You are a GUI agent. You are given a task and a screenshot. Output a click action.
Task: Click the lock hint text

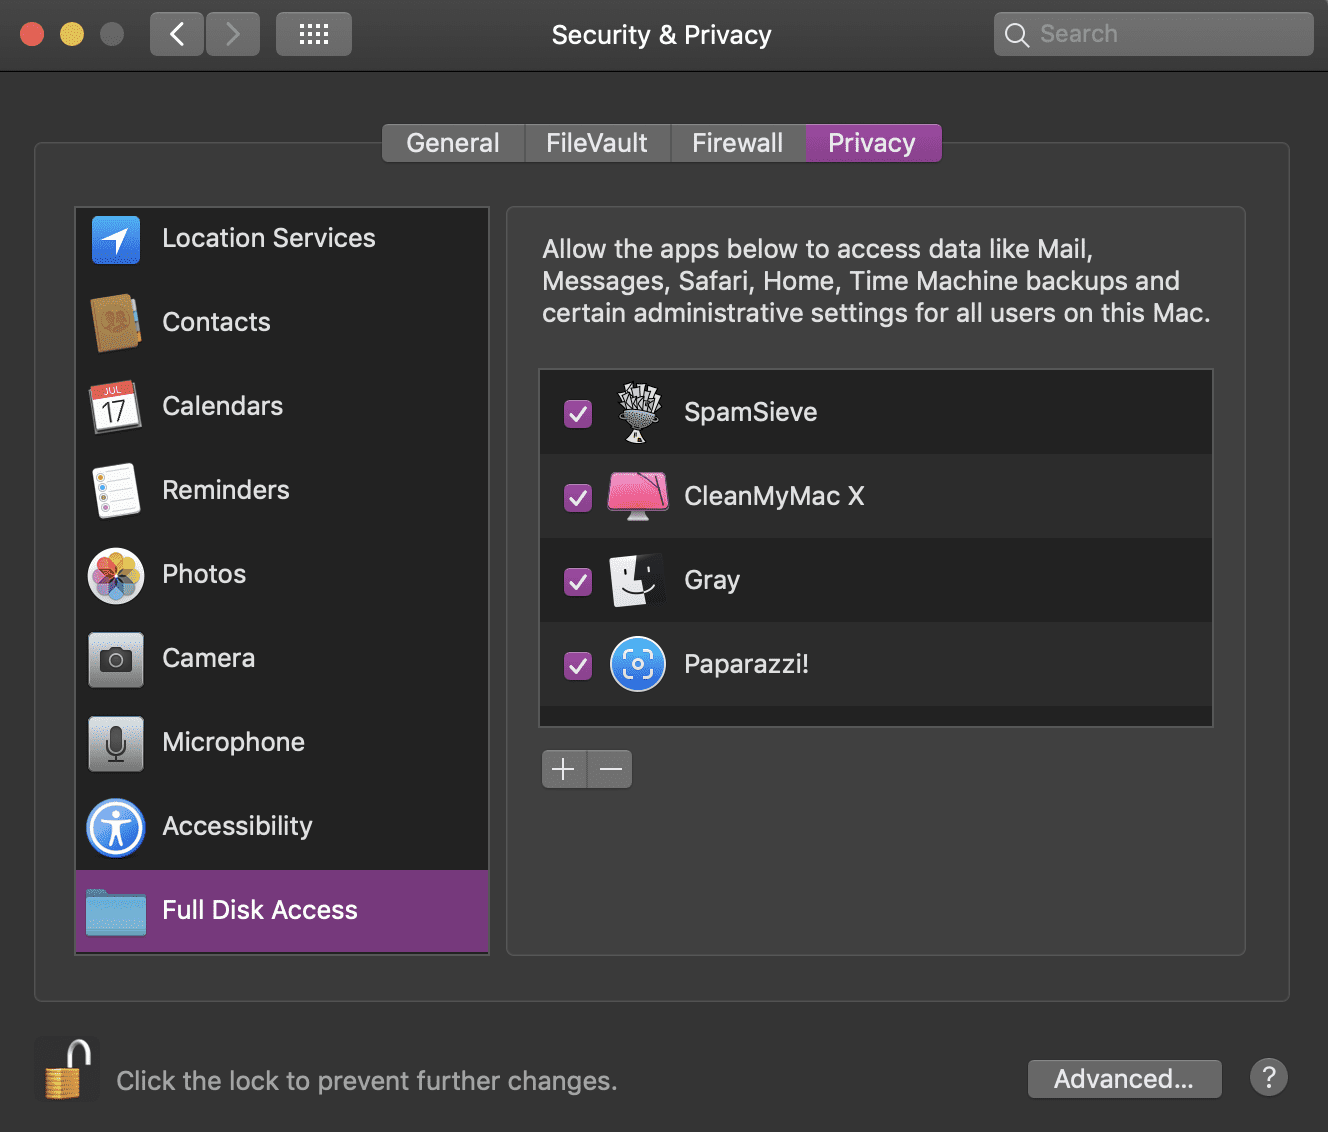pyautogui.click(x=367, y=1081)
